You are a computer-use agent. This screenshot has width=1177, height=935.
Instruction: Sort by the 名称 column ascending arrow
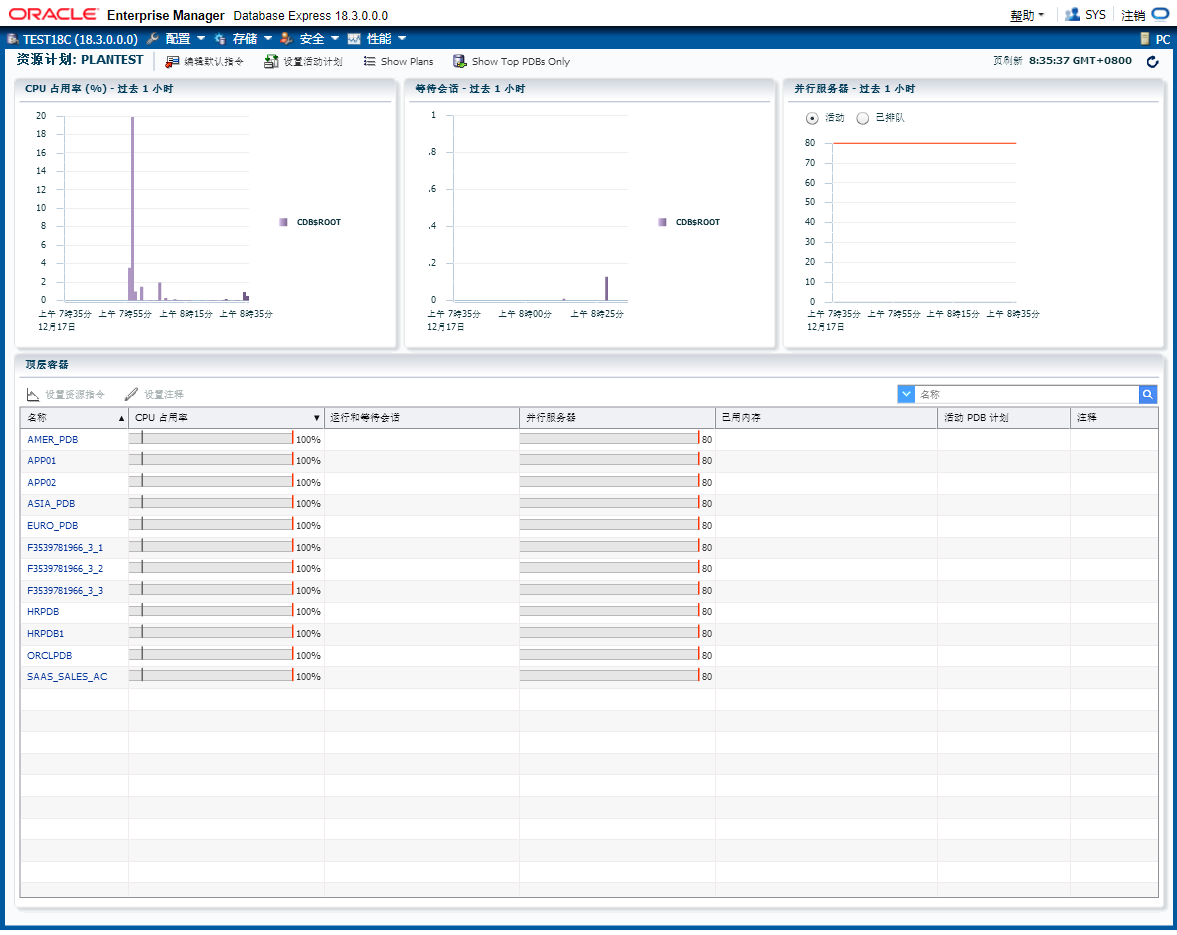[122, 419]
